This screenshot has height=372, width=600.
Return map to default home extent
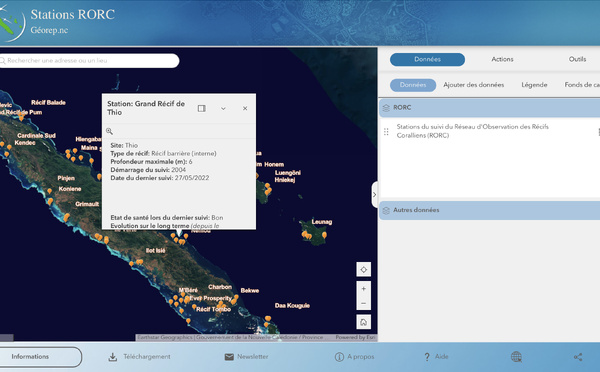click(x=364, y=322)
